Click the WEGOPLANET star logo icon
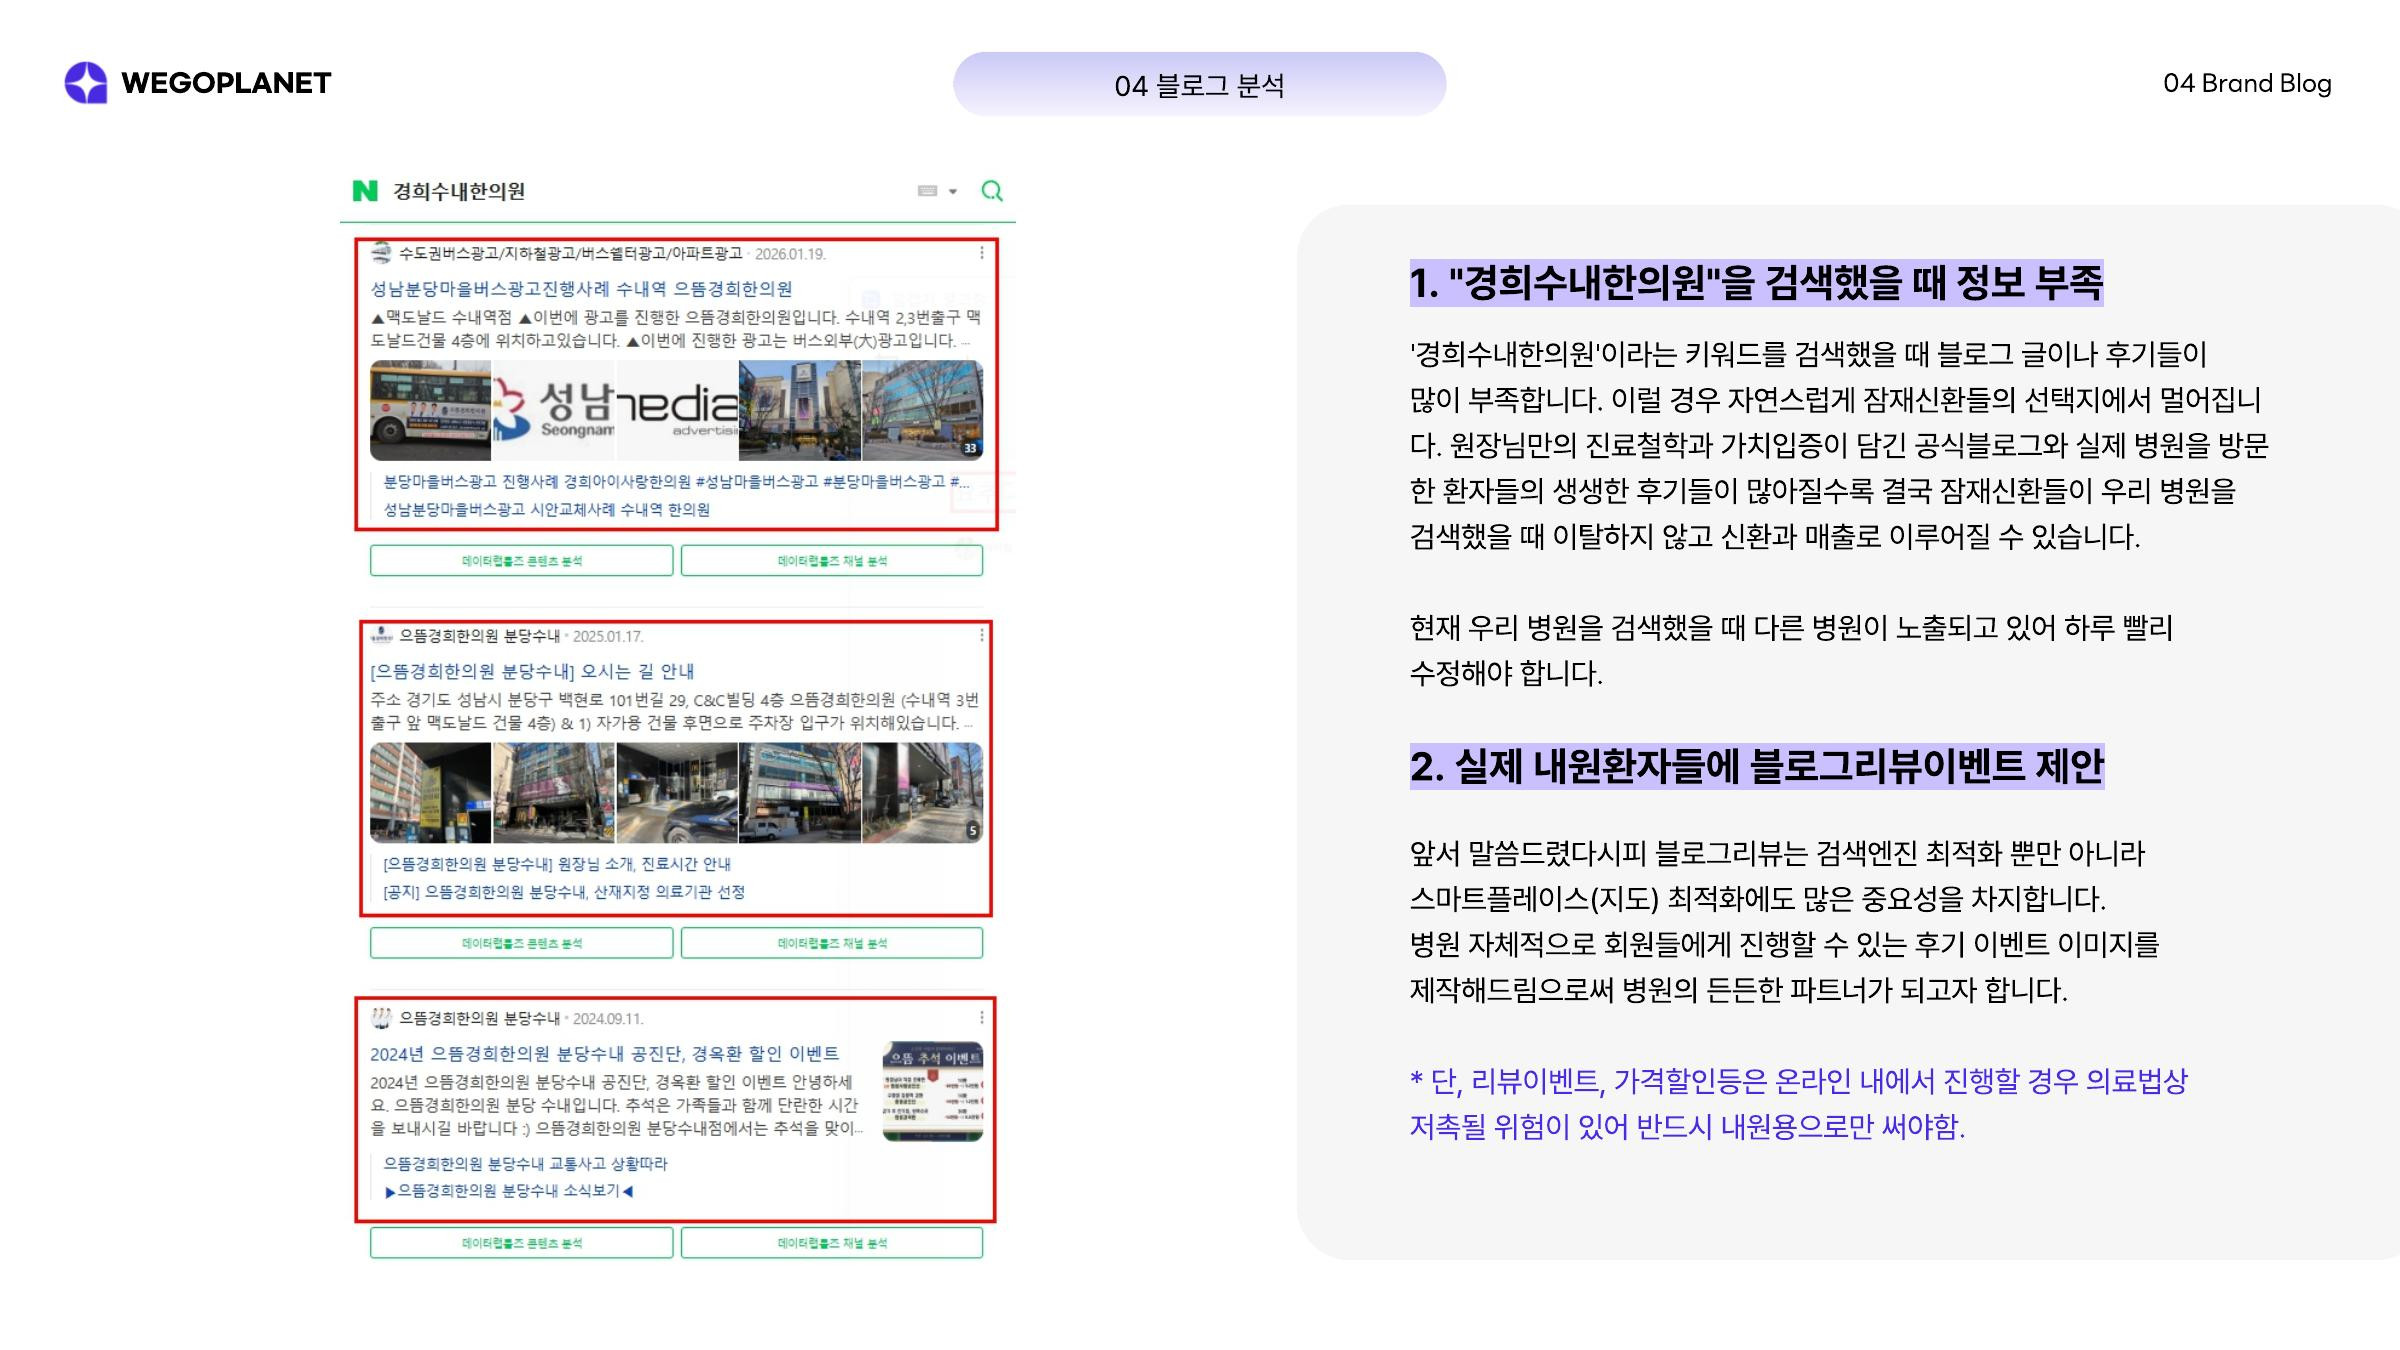This screenshot has width=2400, height=1350. click(86, 83)
